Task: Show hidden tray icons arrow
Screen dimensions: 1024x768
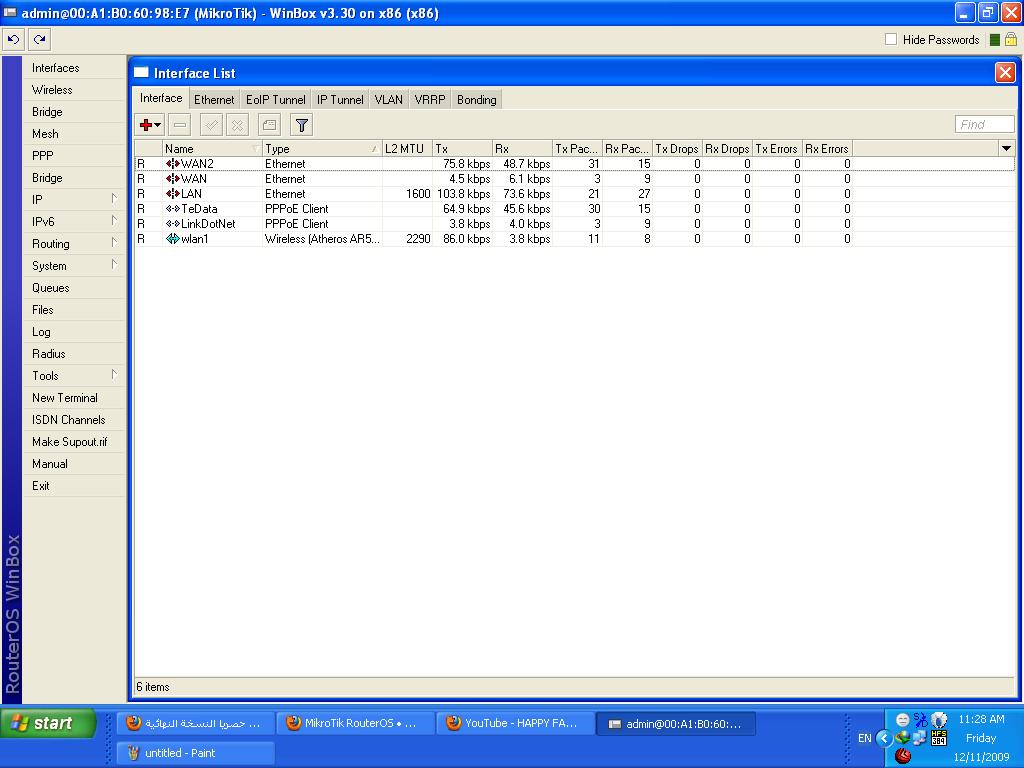Action: coord(884,739)
